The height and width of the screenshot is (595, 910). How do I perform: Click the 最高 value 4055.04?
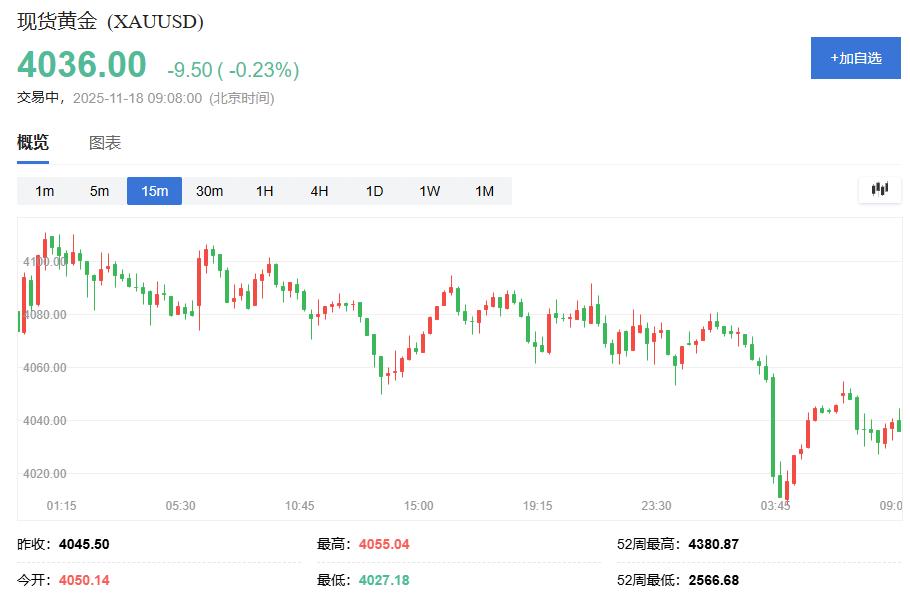pos(384,544)
